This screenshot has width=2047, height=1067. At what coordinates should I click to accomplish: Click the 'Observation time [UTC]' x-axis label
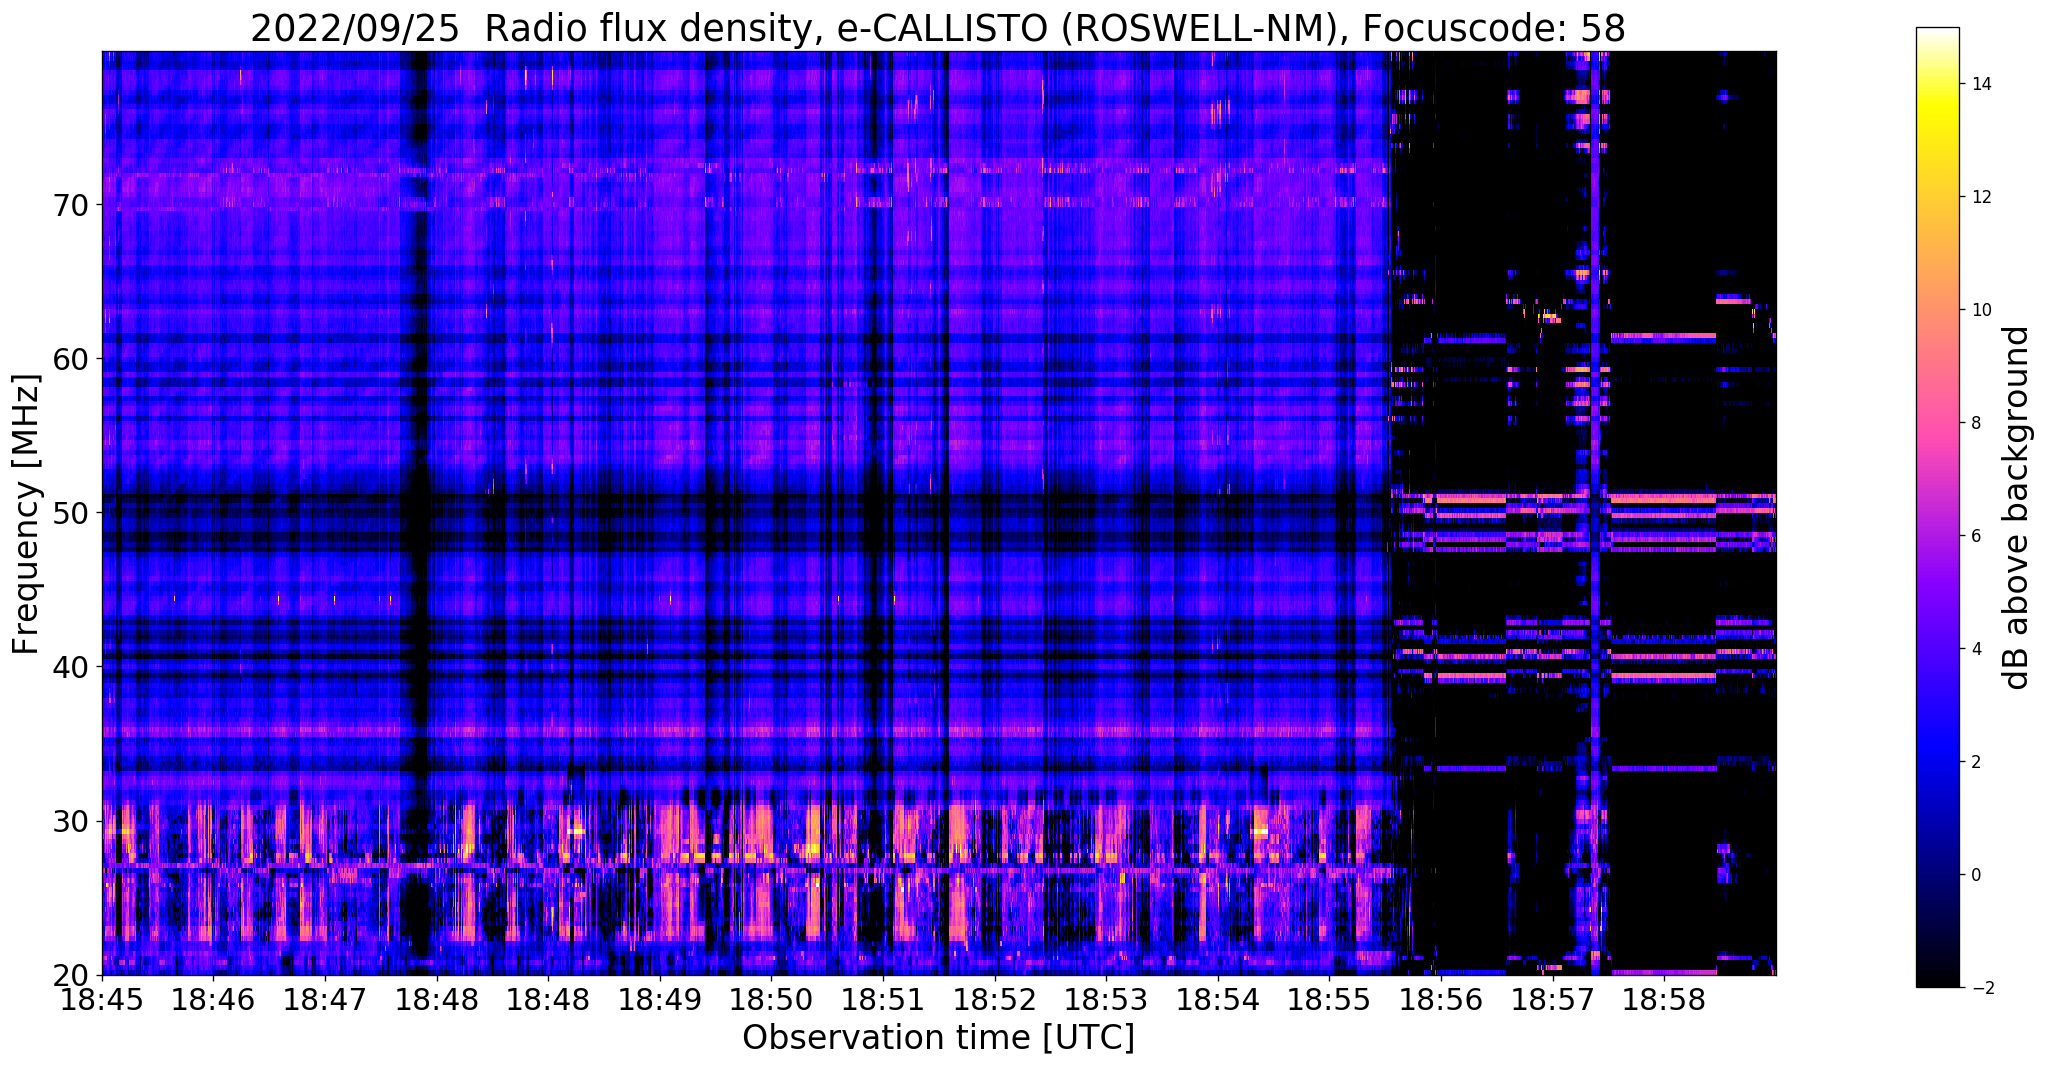point(938,1038)
